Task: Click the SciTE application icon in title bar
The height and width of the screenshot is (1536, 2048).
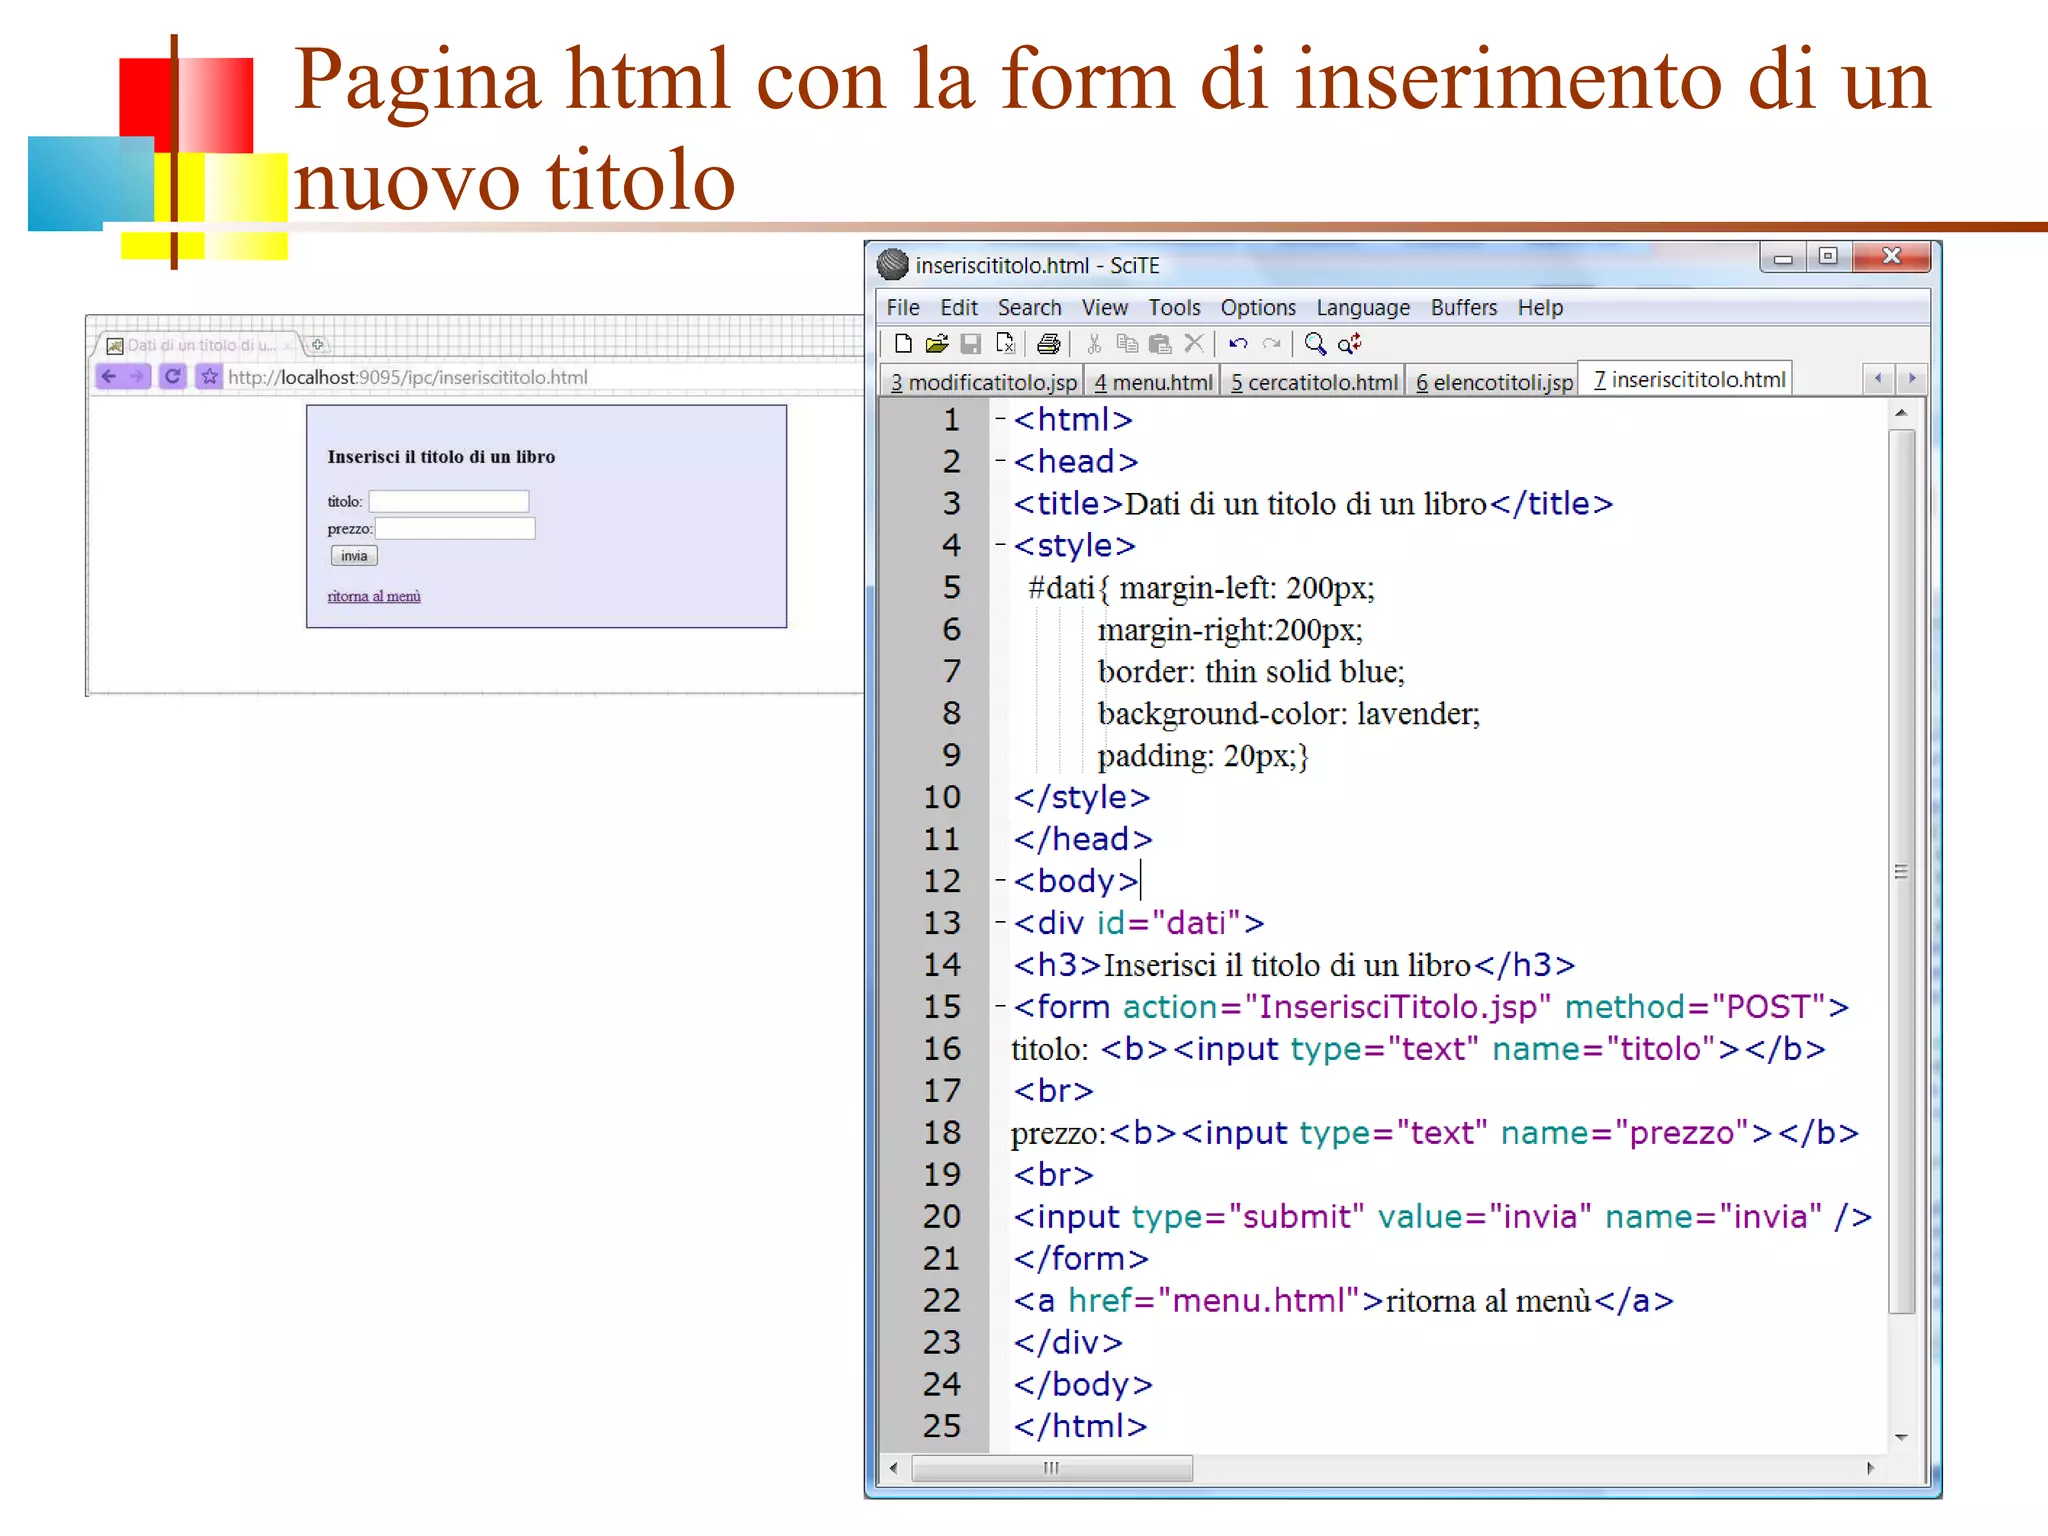Action: tap(892, 265)
